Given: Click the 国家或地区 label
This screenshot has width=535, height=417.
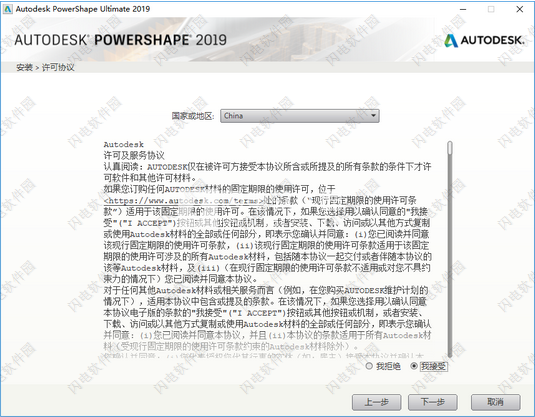Looking at the screenshot, I should [193, 116].
